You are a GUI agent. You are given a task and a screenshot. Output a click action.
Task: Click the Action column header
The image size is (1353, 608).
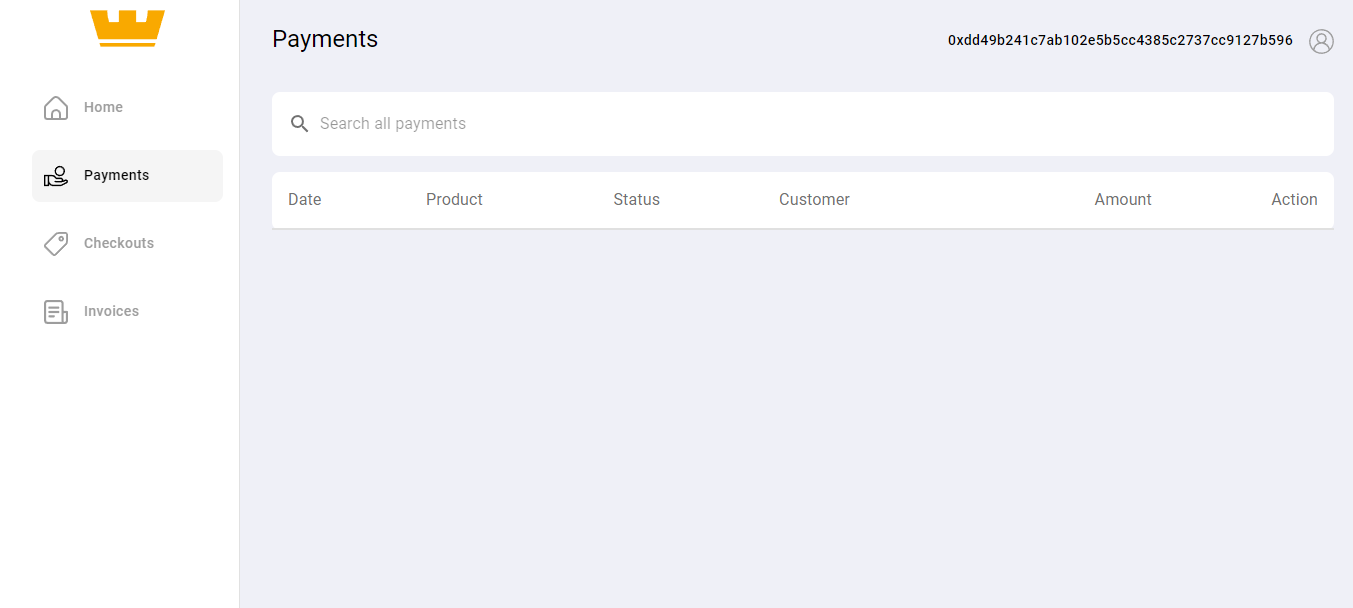tap(1294, 200)
